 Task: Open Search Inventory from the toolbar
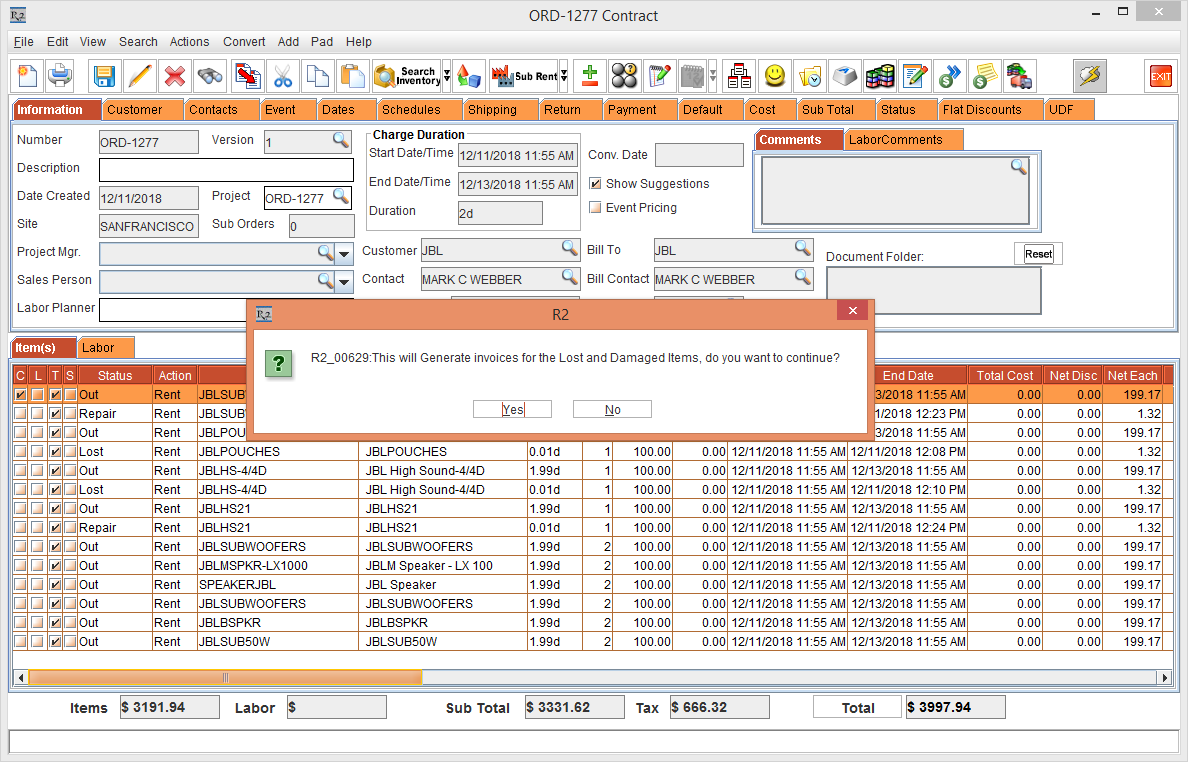pos(406,76)
